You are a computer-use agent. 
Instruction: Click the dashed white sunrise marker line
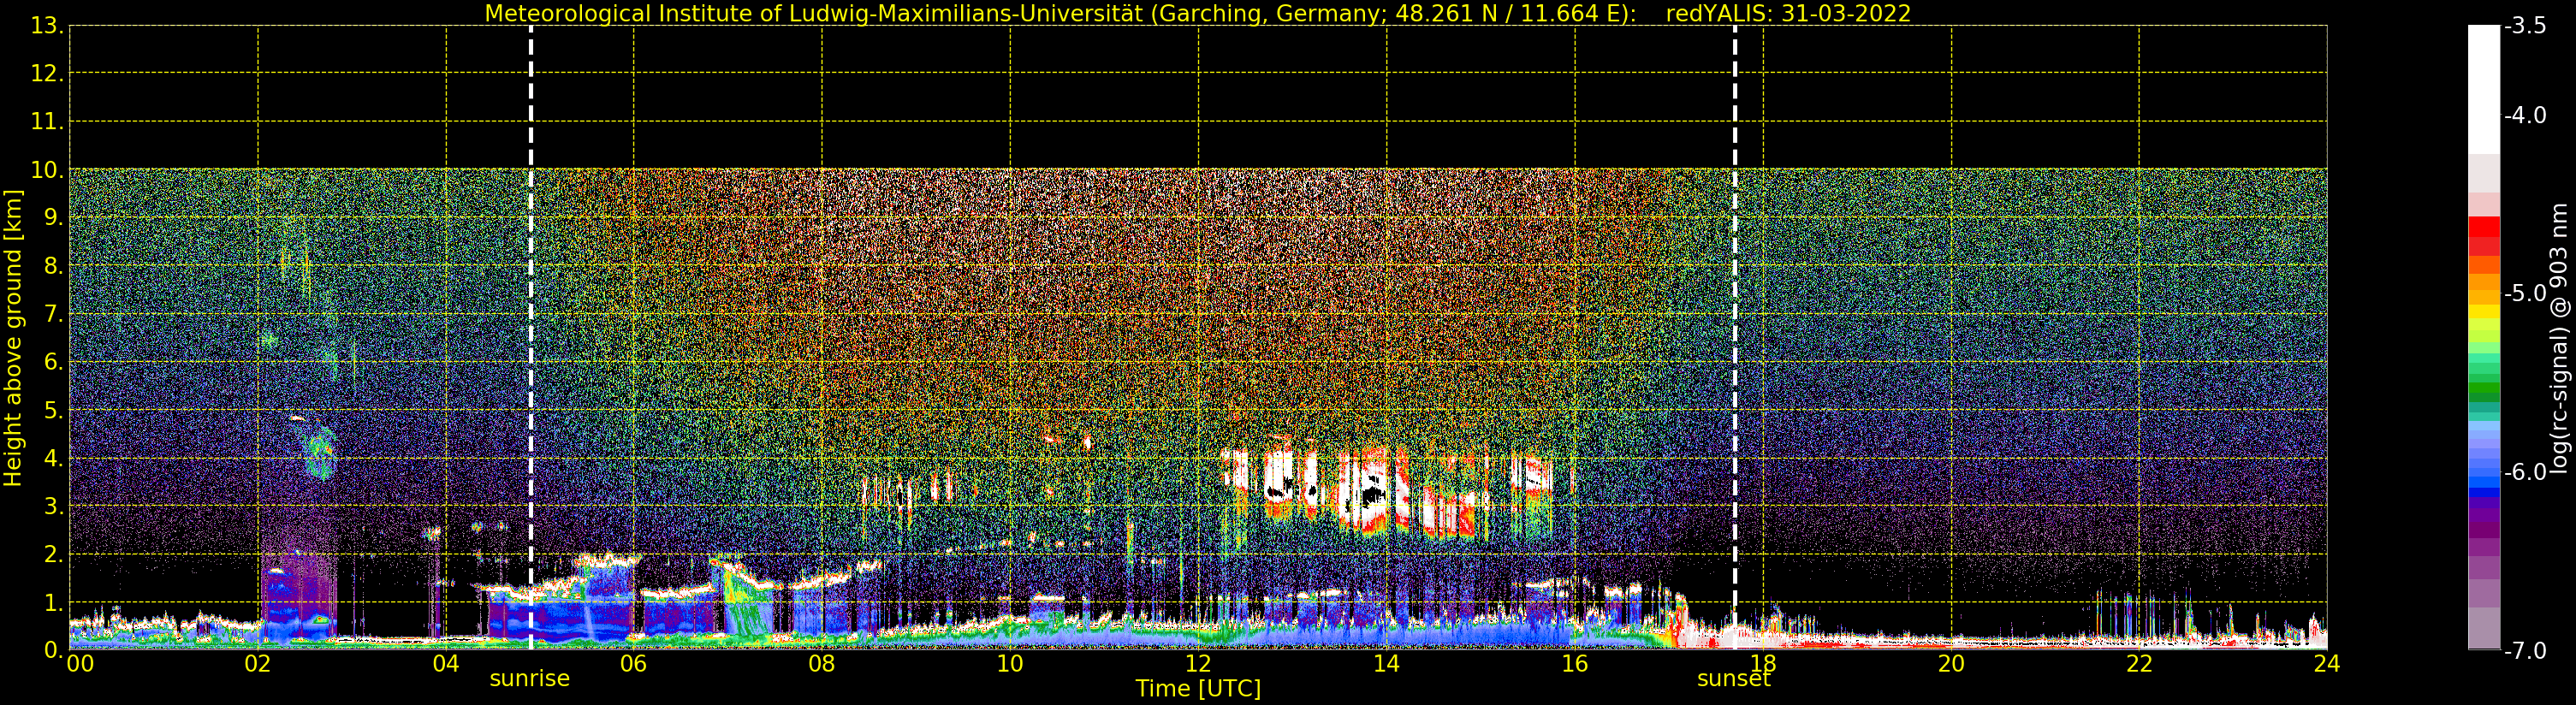[531, 338]
